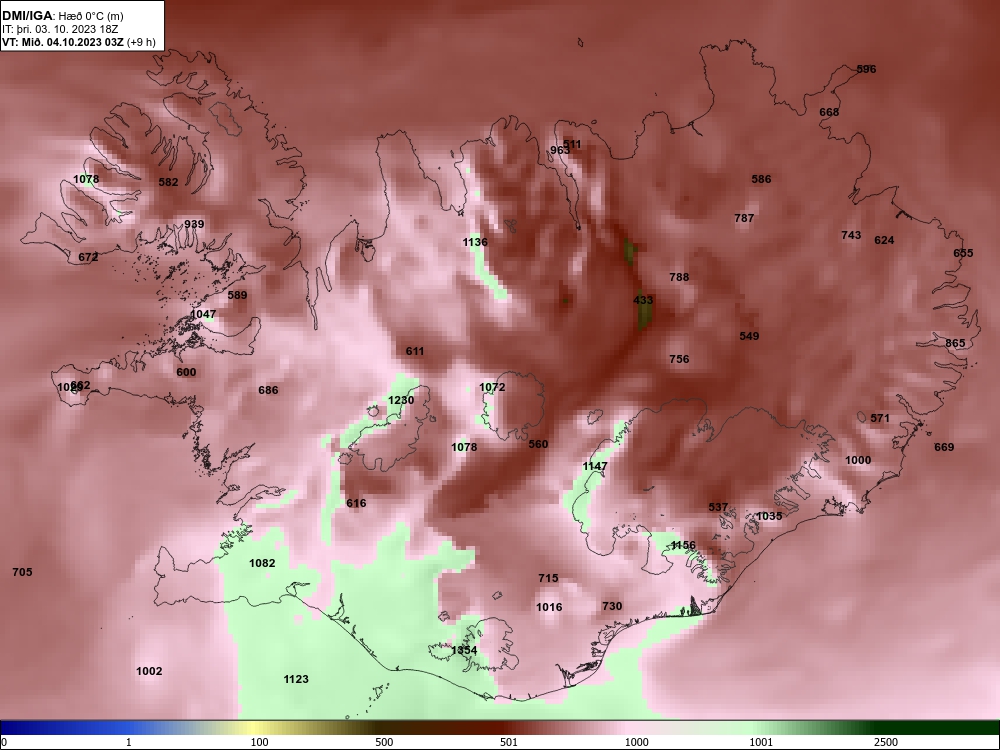The height and width of the screenshot is (750, 1000).
Task: Select the 787 map value
Action: (x=744, y=218)
